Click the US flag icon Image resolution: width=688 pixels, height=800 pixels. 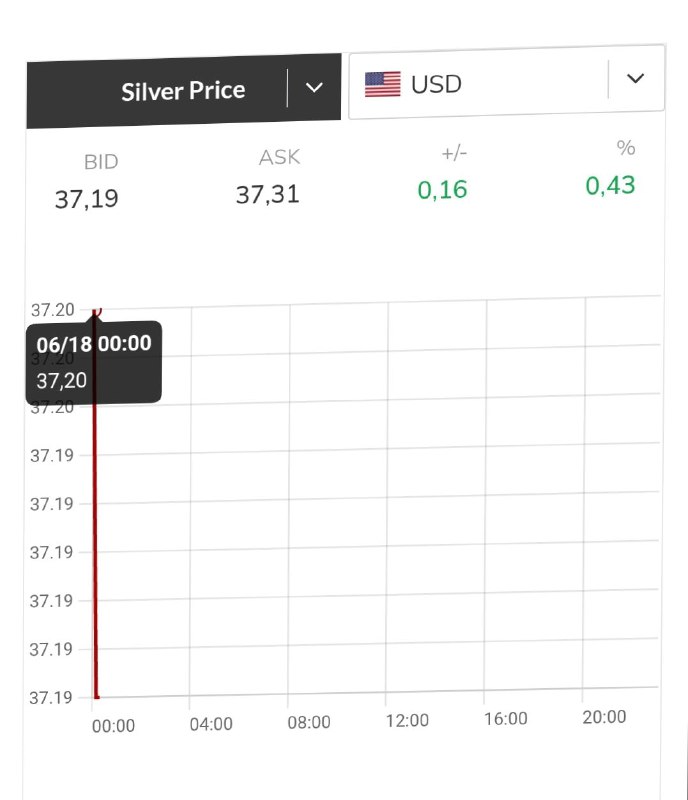pyautogui.click(x=382, y=84)
